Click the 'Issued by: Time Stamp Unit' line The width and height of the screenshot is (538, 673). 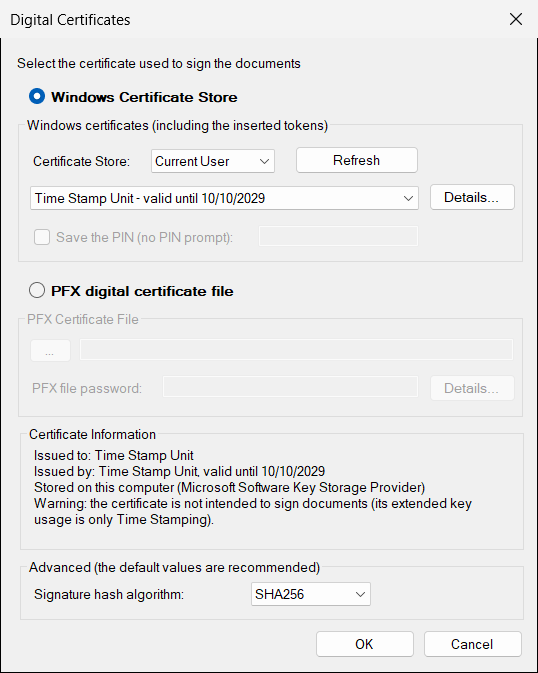pyautogui.click(x=179, y=471)
